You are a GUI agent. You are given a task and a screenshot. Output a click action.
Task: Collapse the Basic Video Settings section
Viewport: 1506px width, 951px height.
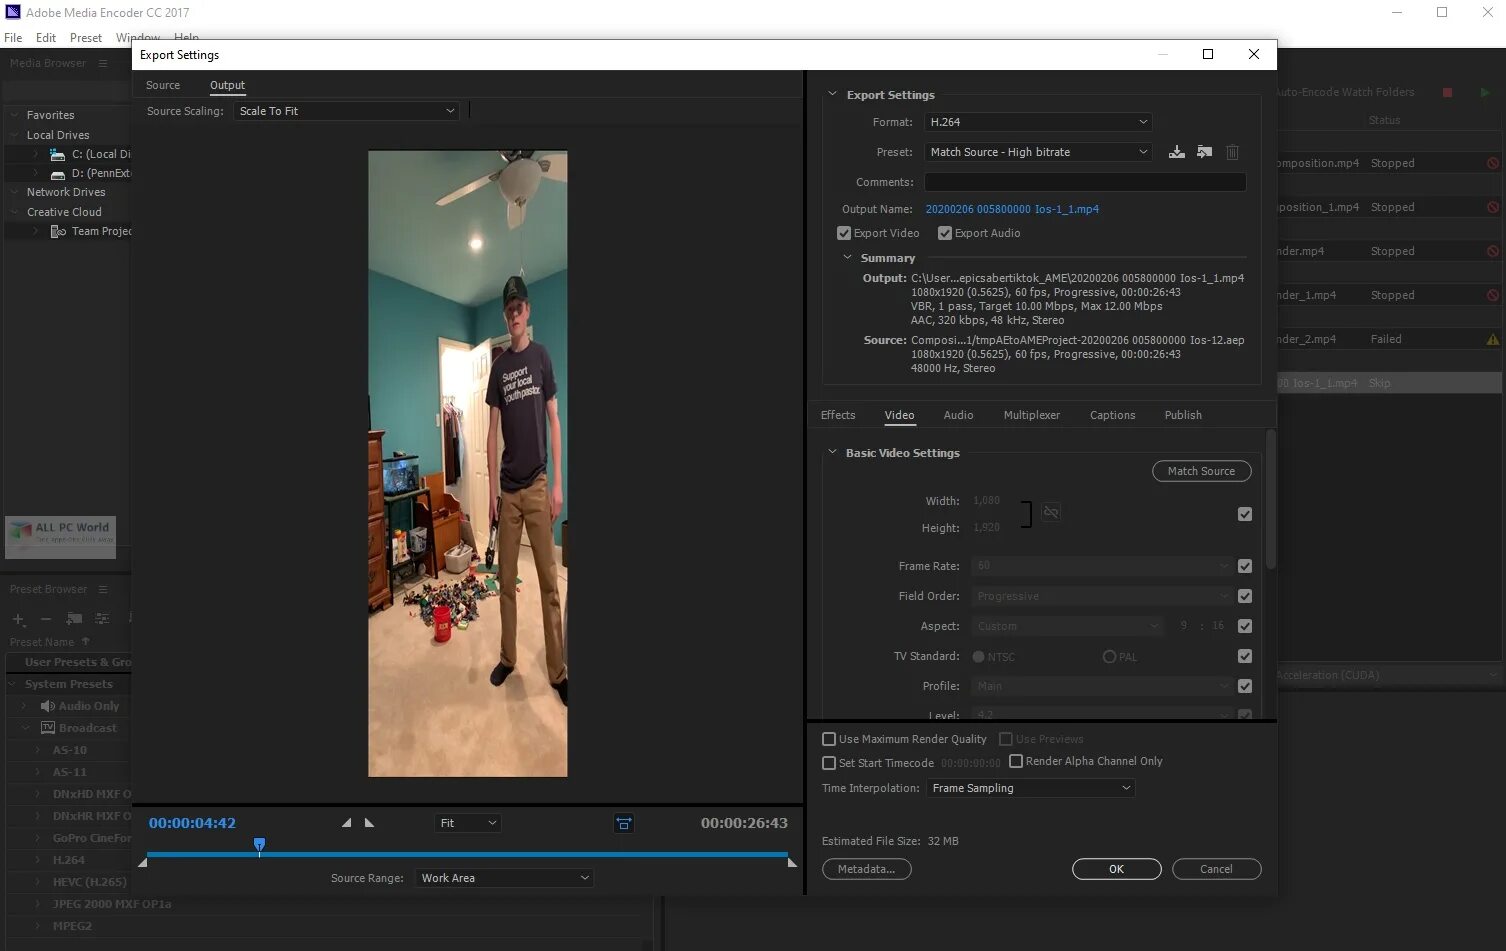832,452
